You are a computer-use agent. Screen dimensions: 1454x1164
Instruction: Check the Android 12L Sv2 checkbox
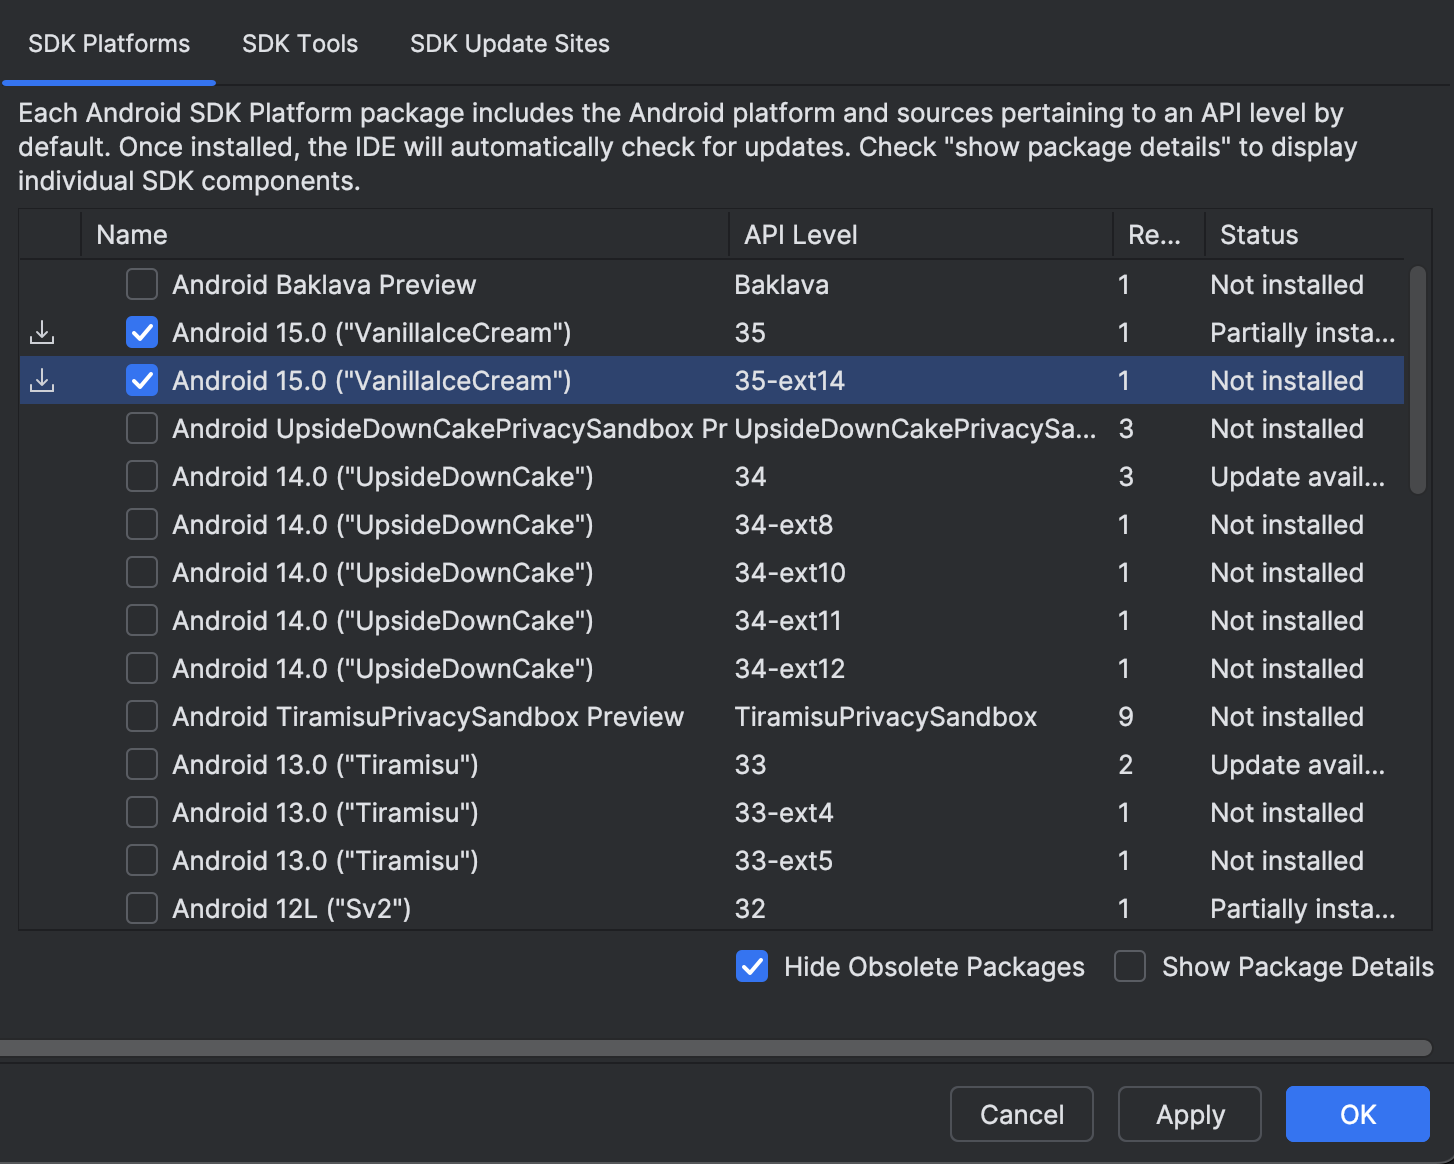pos(141,908)
